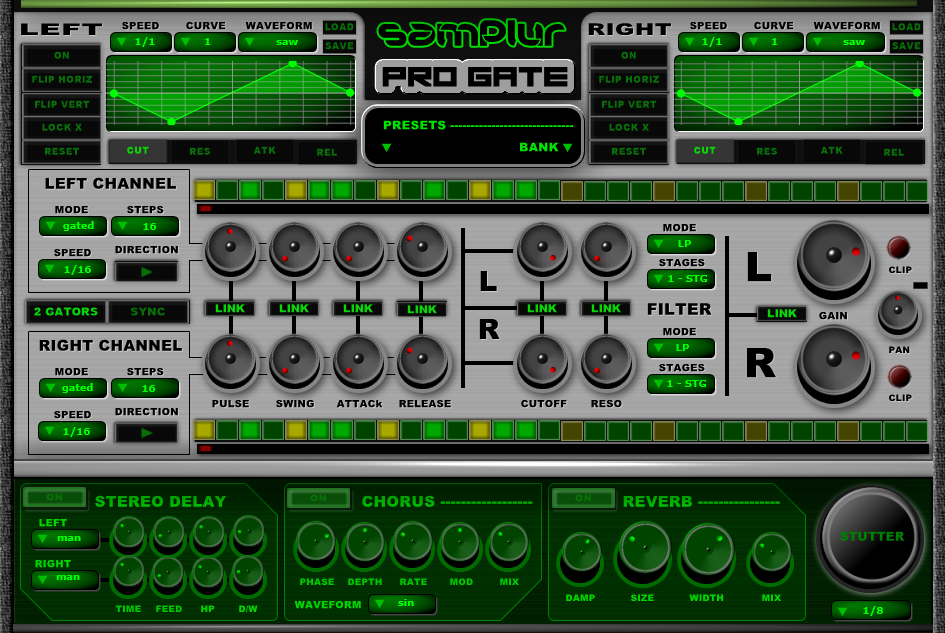Open the upper filter MODE LP dropdown

coord(681,244)
